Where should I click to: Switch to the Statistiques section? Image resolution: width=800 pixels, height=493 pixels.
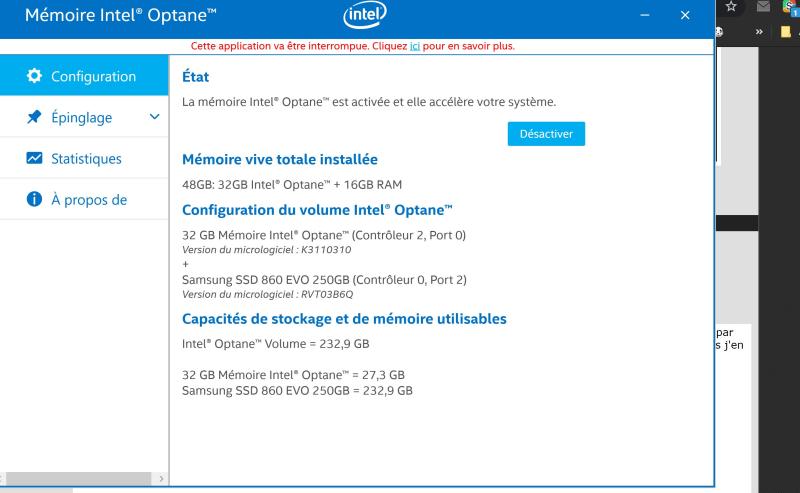86,158
